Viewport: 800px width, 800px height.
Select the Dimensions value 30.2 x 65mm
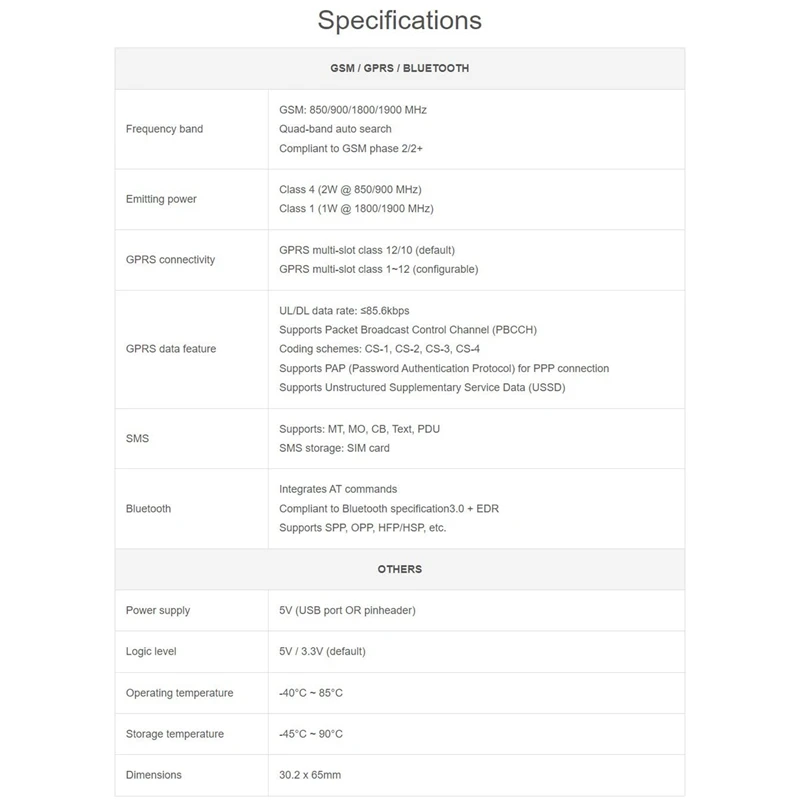(310, 775)
